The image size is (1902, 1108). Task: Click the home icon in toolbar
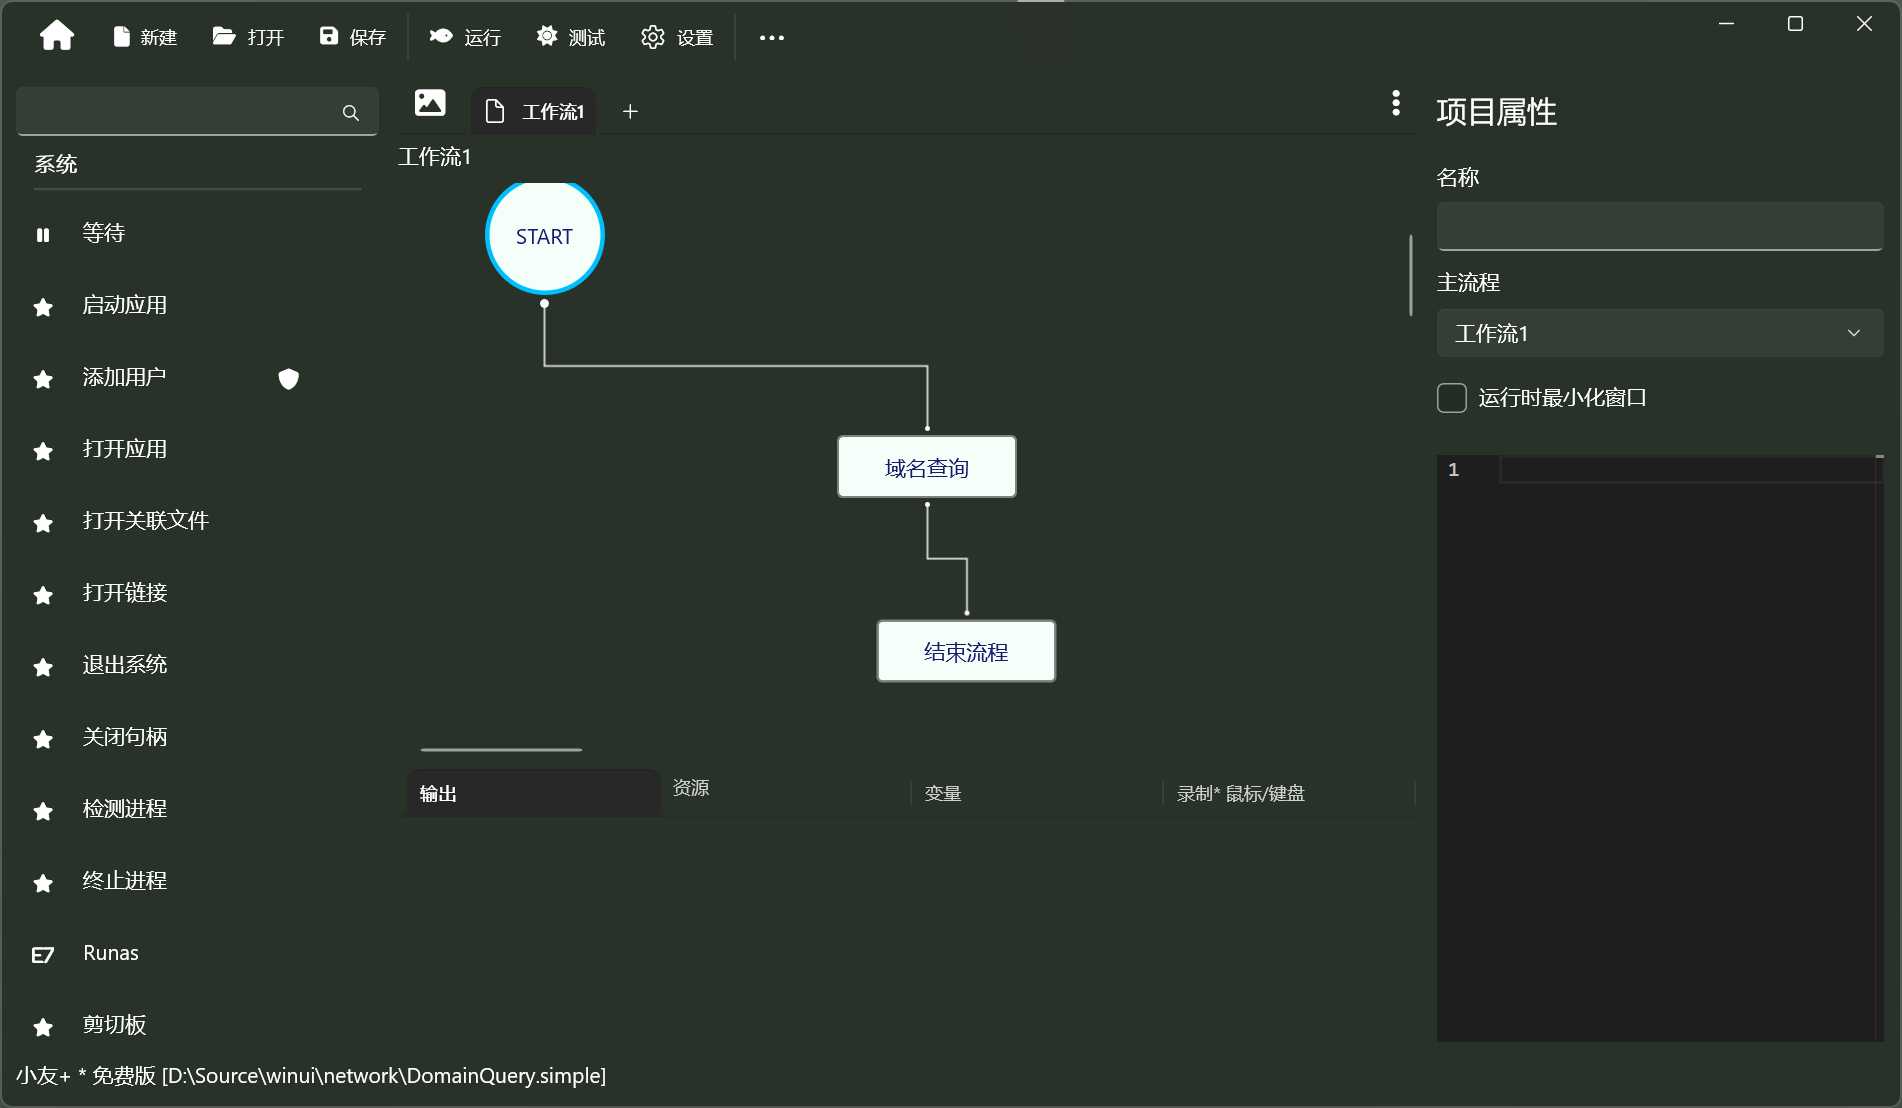point(57,36)
